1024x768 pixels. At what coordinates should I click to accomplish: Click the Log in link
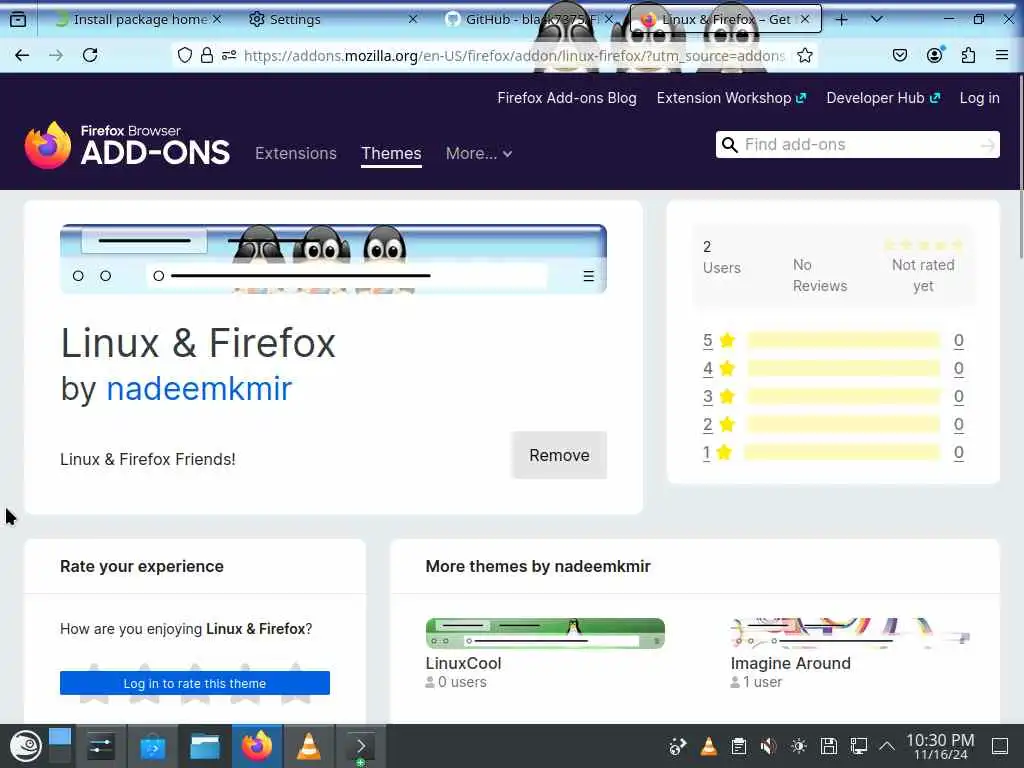pyautogui.click(x=980, y=98)
